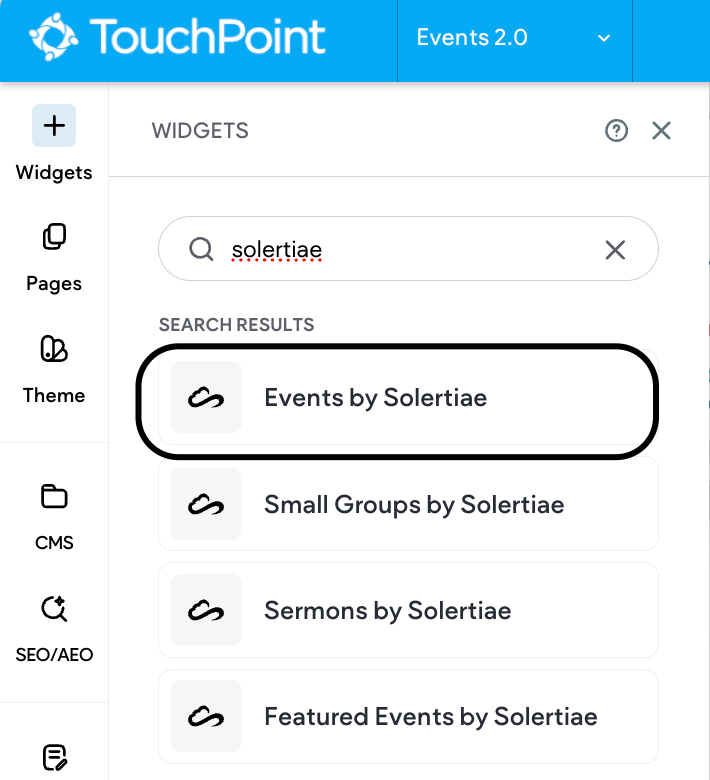Click the Sermons by Solertiae widget icon
This screenshot has width=710, height=780.
(206, 610)
